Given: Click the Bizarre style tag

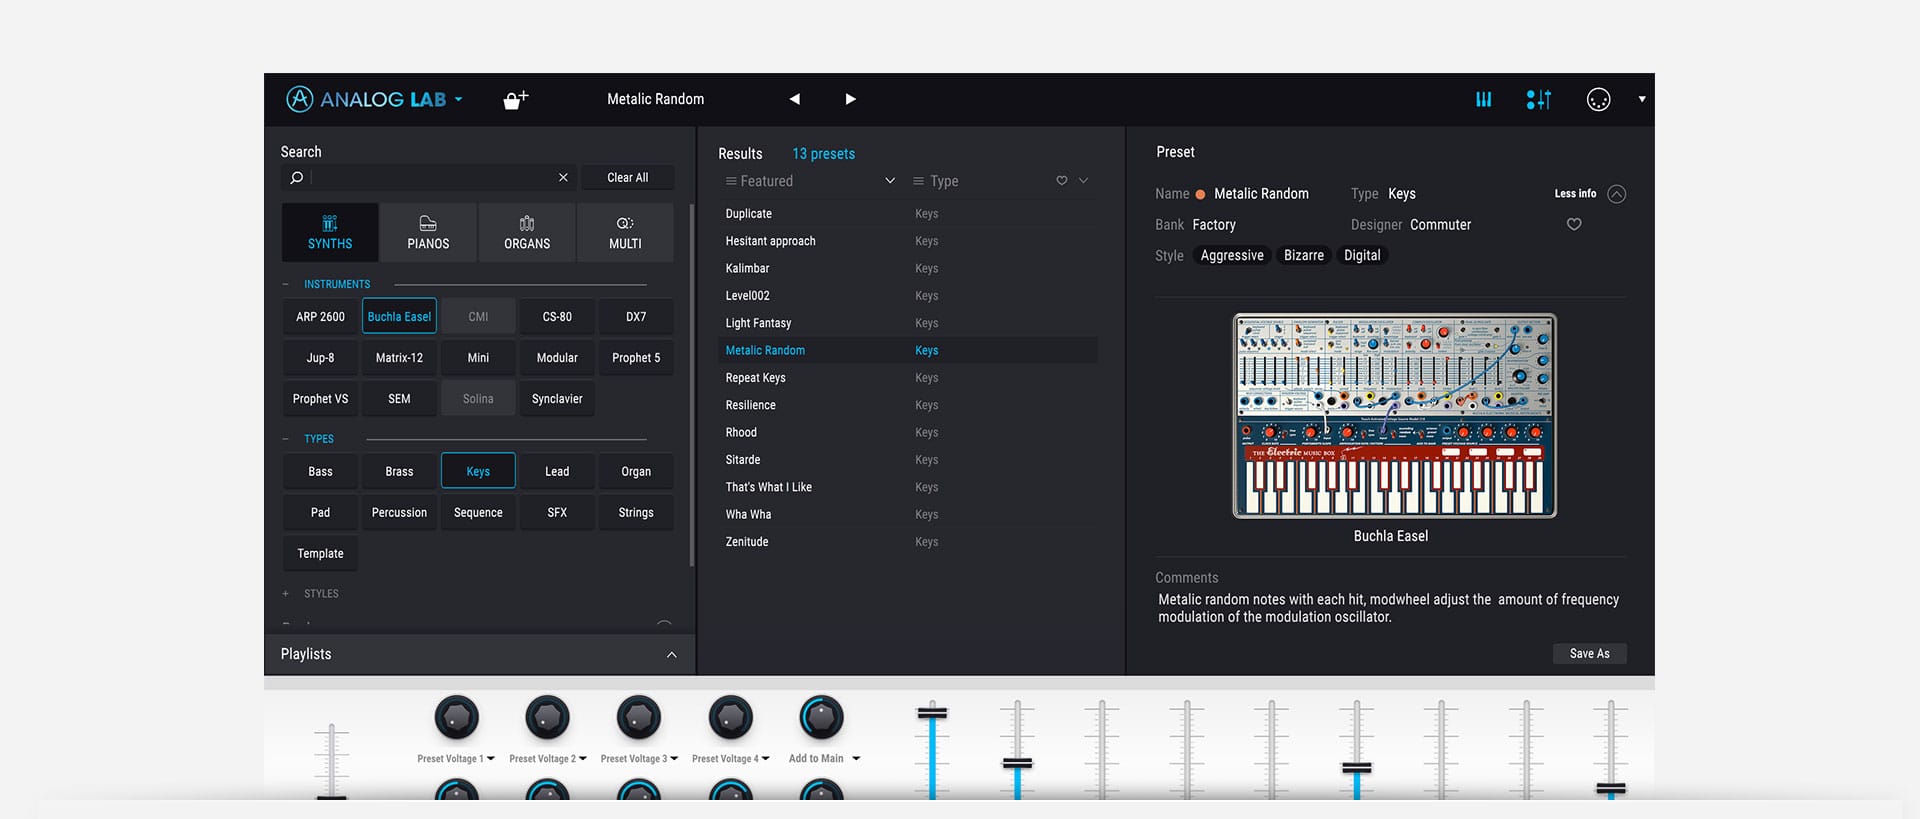Looking at the screenshot, I should point(1304,255).
